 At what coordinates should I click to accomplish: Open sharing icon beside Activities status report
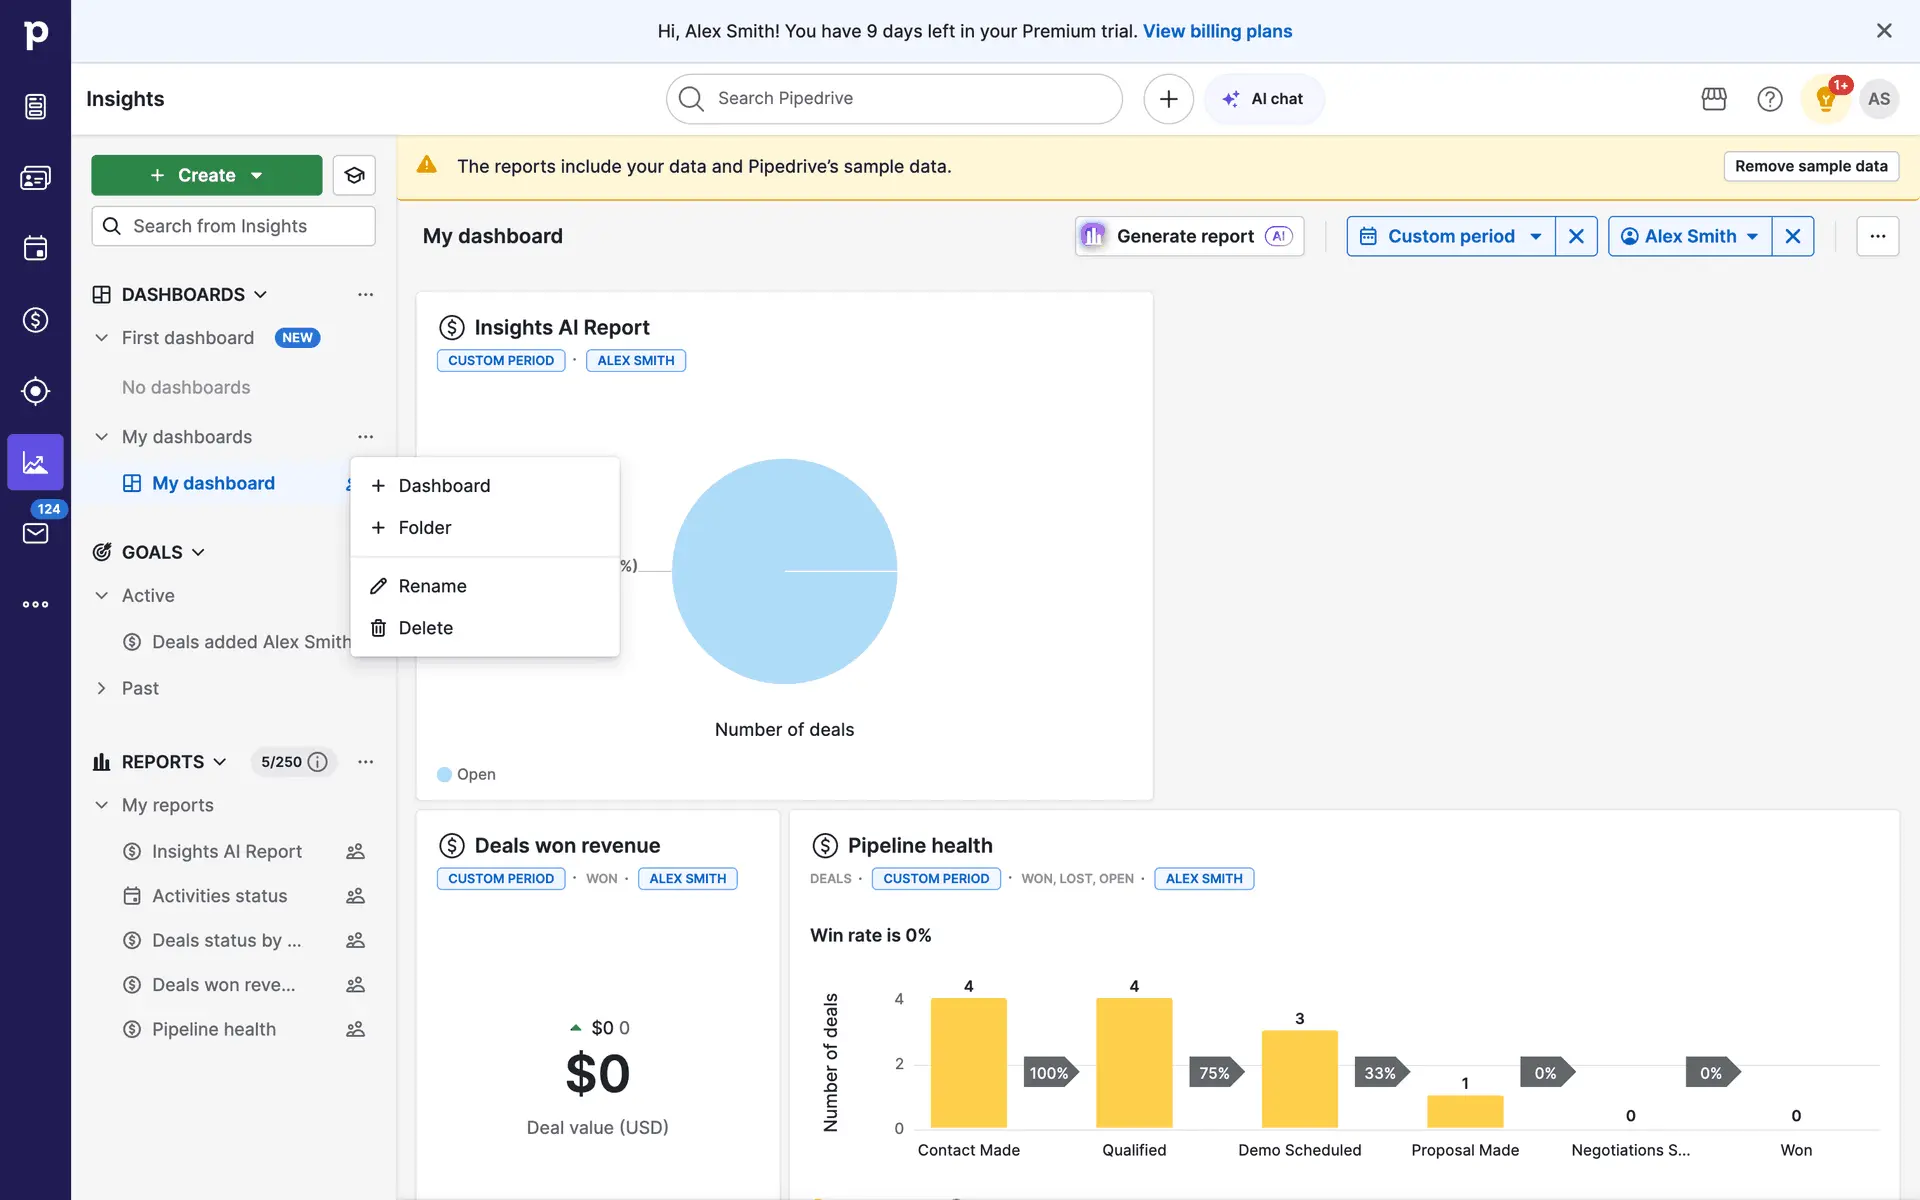[x=355, y=896]
